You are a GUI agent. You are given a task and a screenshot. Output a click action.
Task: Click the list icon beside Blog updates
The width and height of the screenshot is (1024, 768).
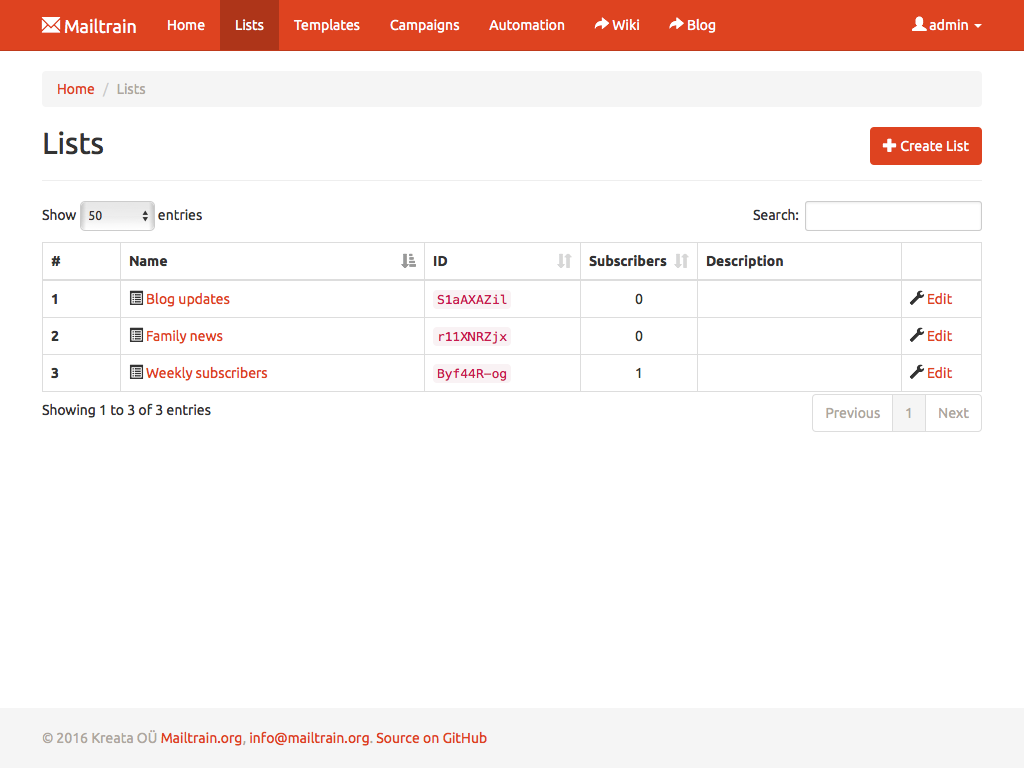(137, 298)
